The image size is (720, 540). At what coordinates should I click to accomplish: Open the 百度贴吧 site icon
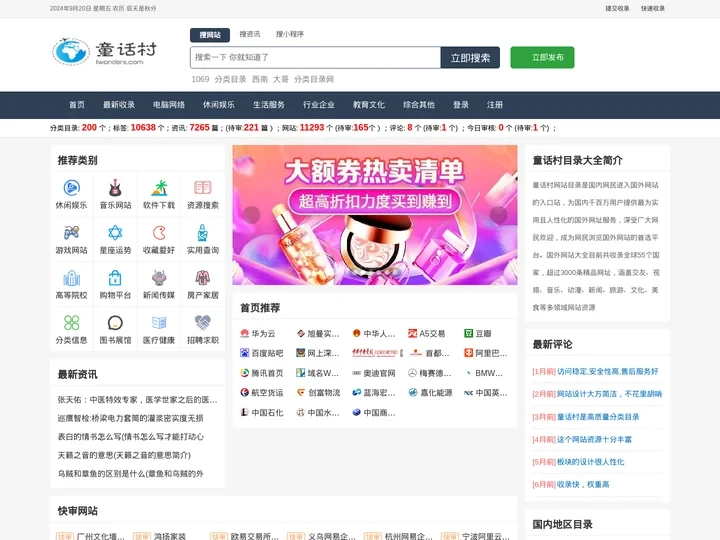click(x=244, y=353)
